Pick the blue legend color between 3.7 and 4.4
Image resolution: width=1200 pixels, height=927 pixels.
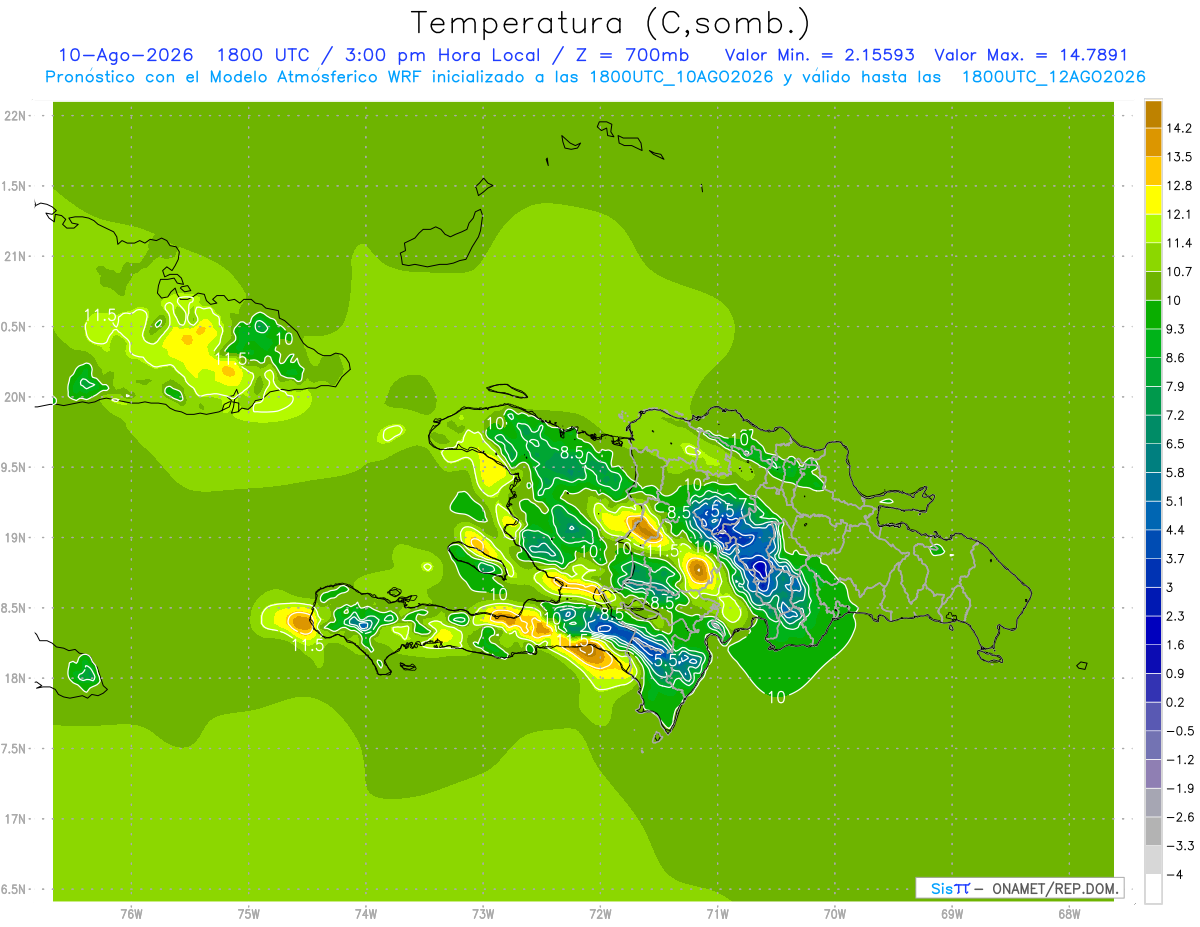(x=1153, y=543)
